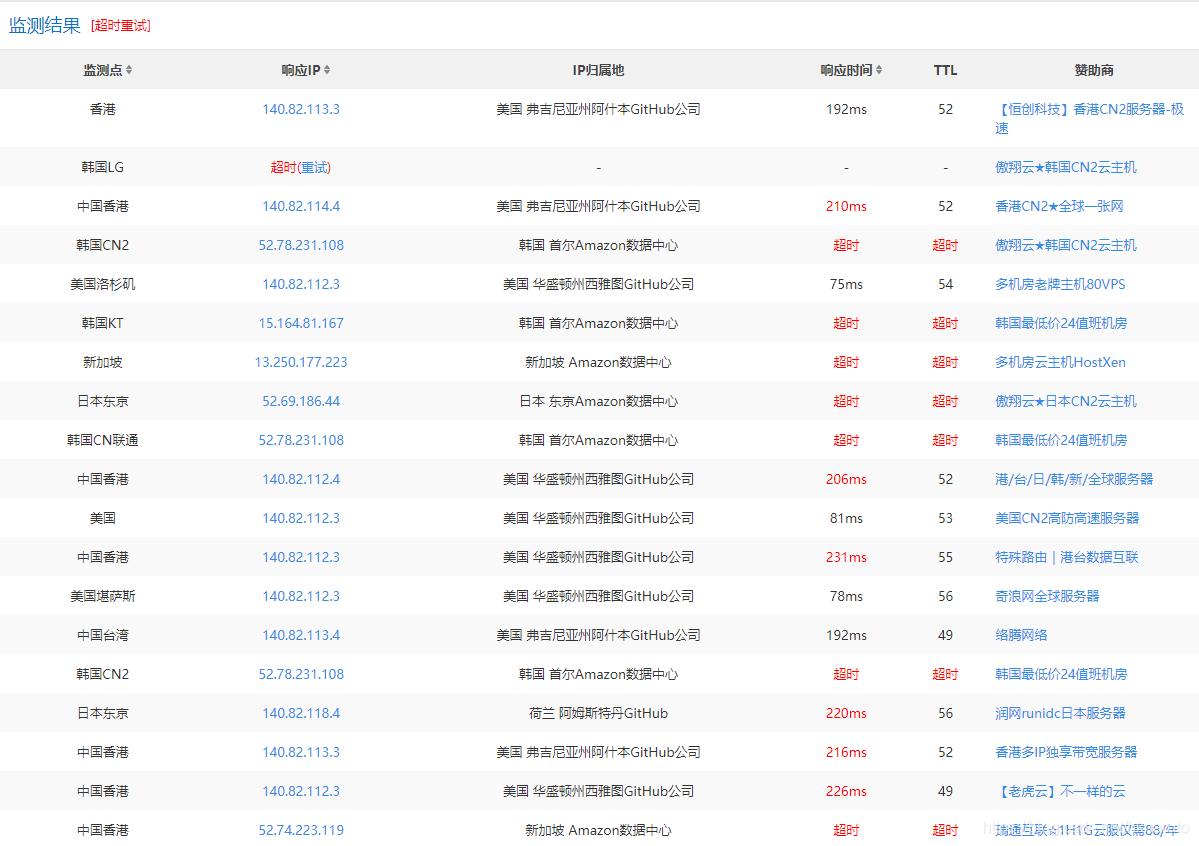Open sponsor 香港CN2★全球一张网 link
The image size is (1199, 846).
1059,206
